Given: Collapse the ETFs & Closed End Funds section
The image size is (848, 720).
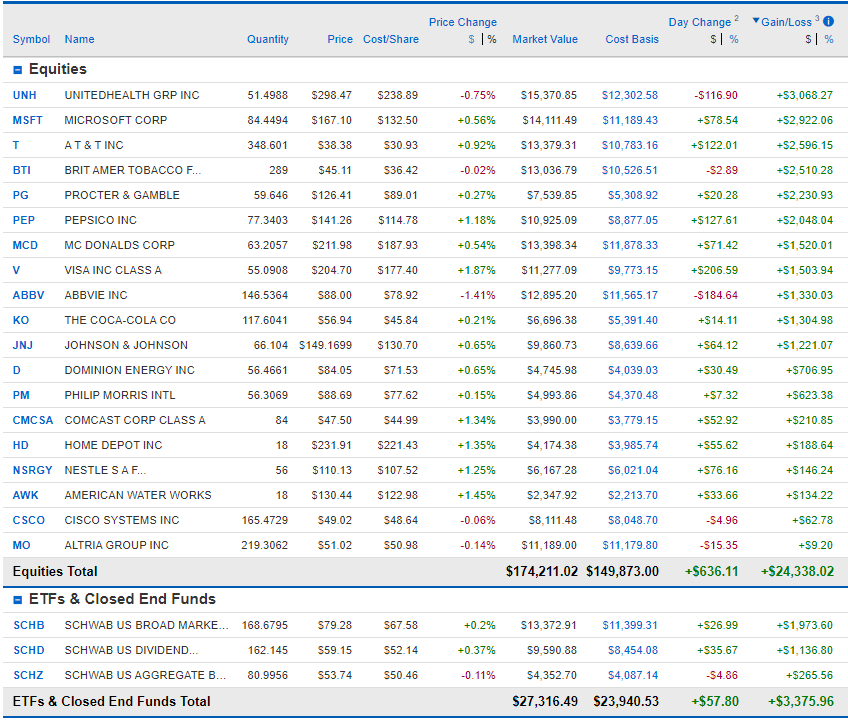Looking at the screenshot, I should click(17, 600).
